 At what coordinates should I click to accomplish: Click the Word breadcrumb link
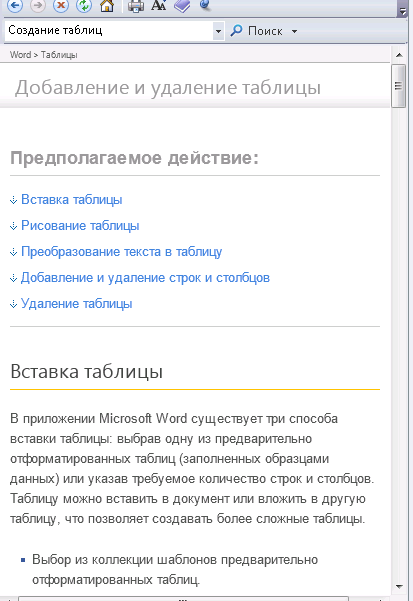click(x=20, y=55)
